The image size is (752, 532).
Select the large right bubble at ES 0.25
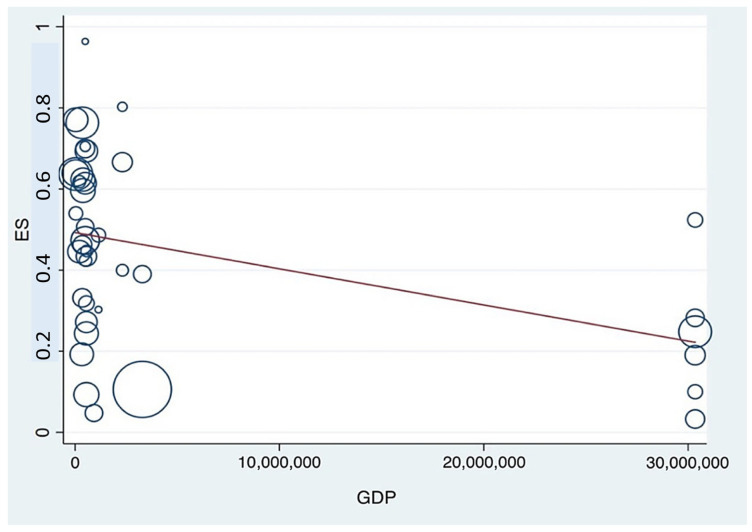[695, 332]
